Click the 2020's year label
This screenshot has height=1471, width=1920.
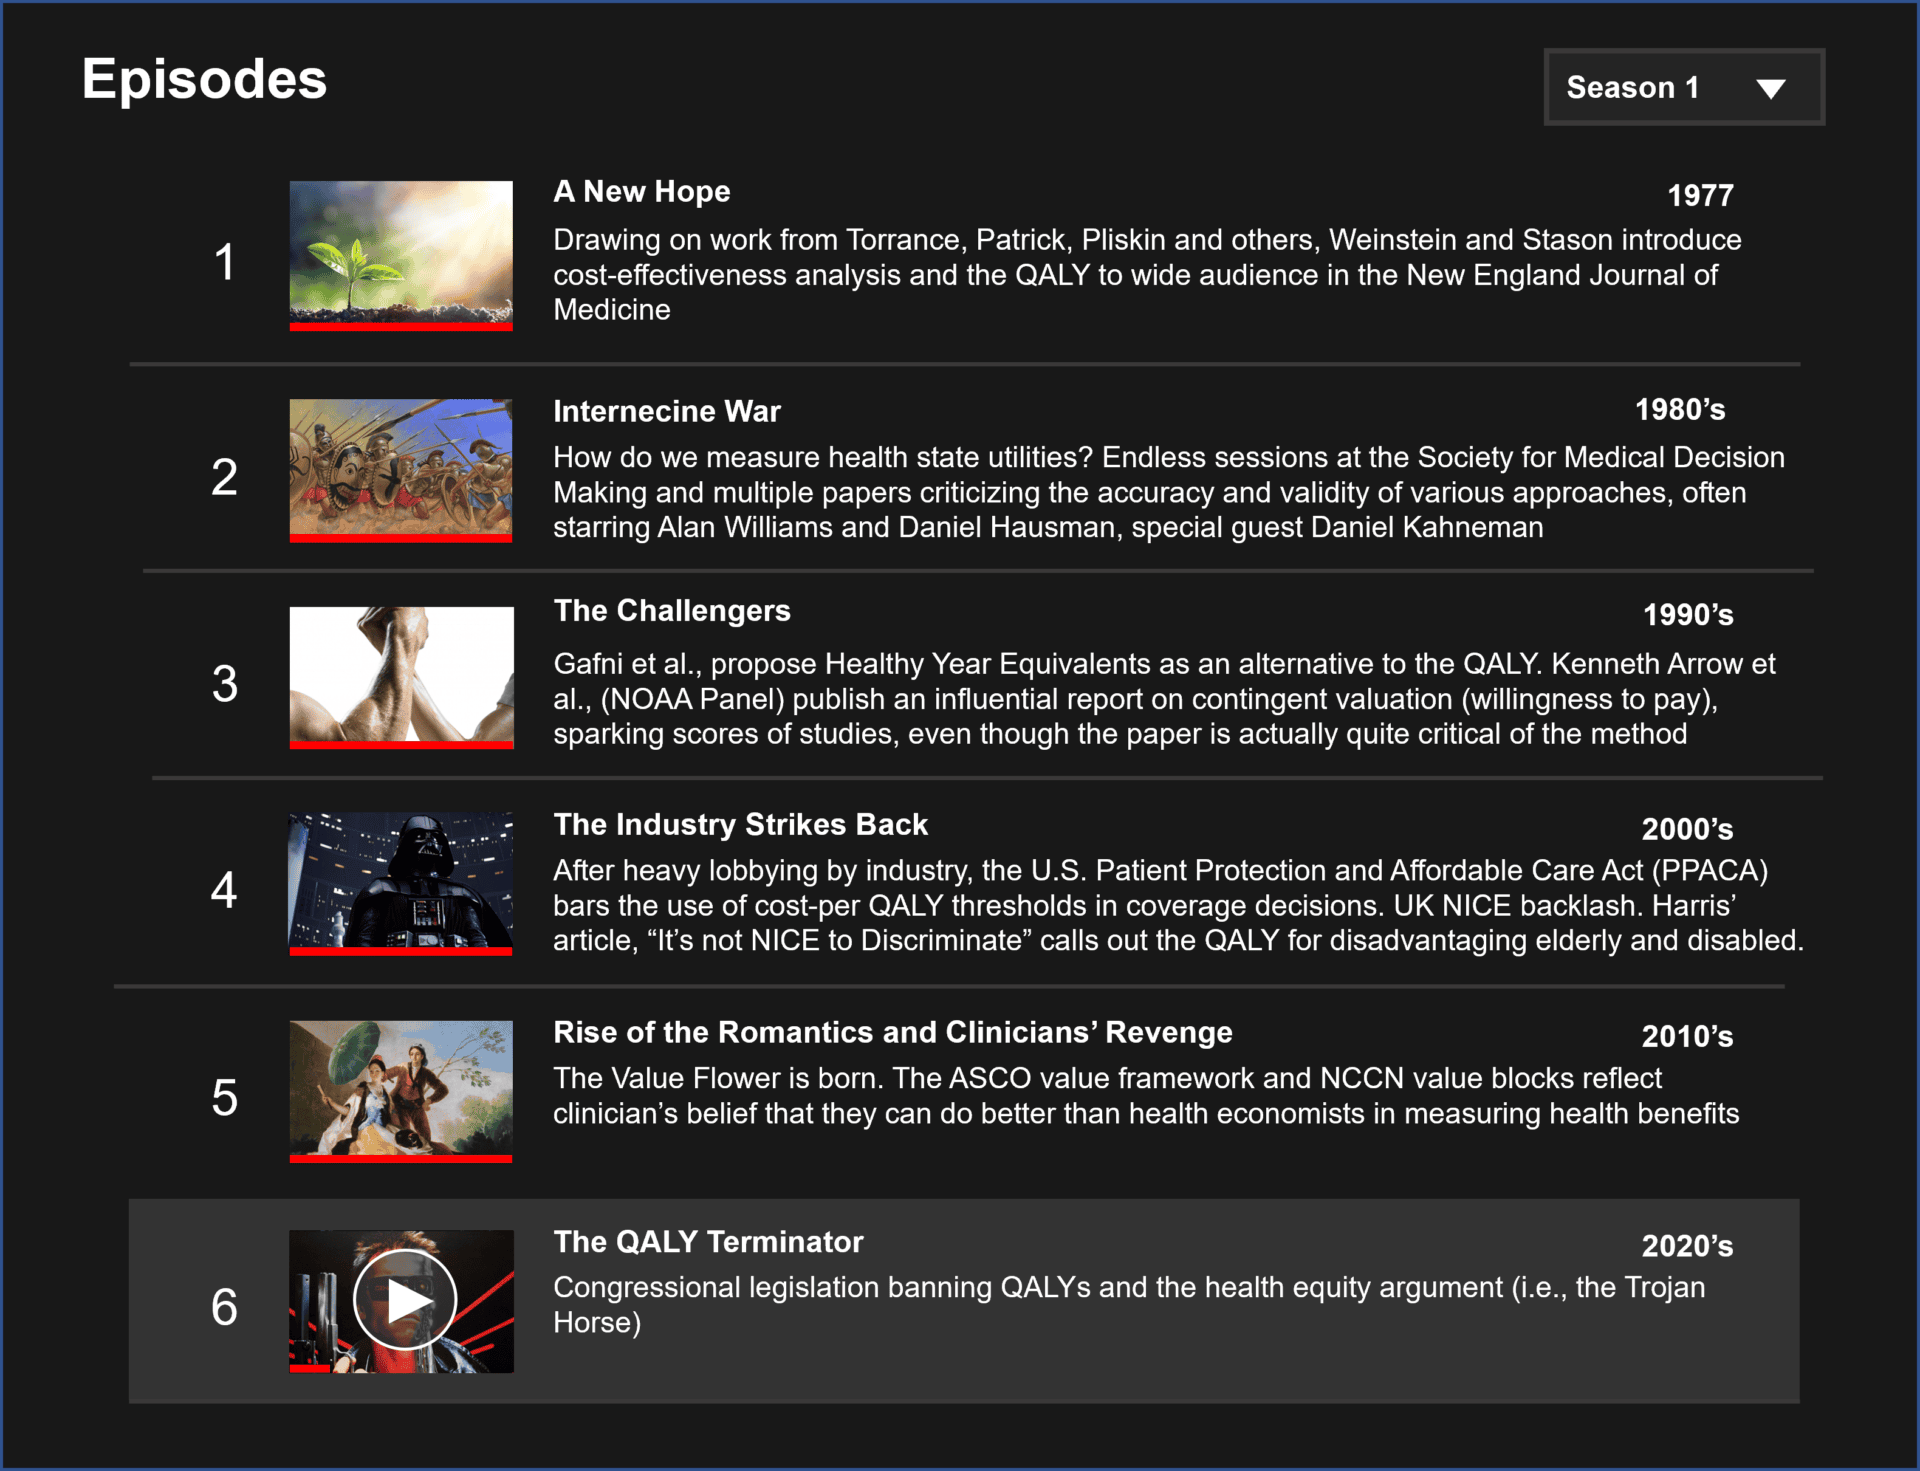pyautogui.click(x=1686, y=1246)
